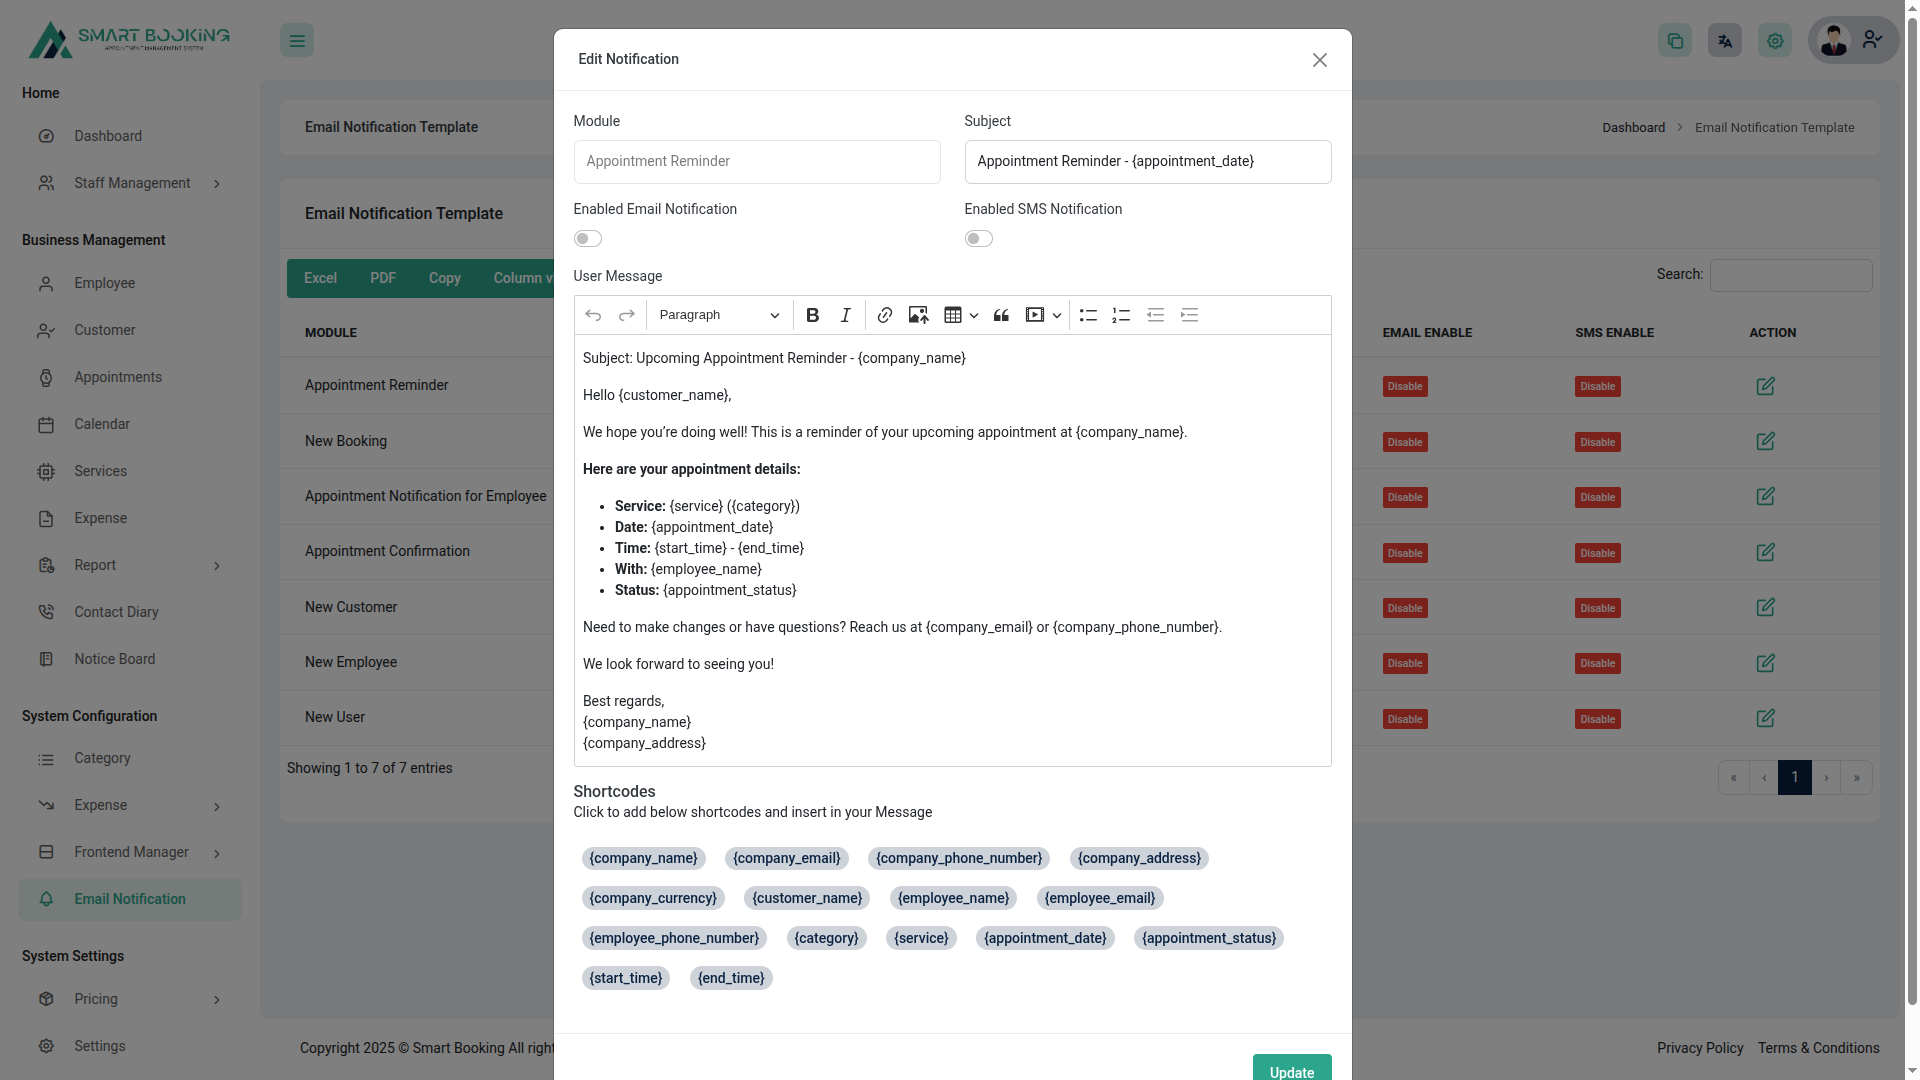Toggle italic formatting in the message editor

point(845,315)
